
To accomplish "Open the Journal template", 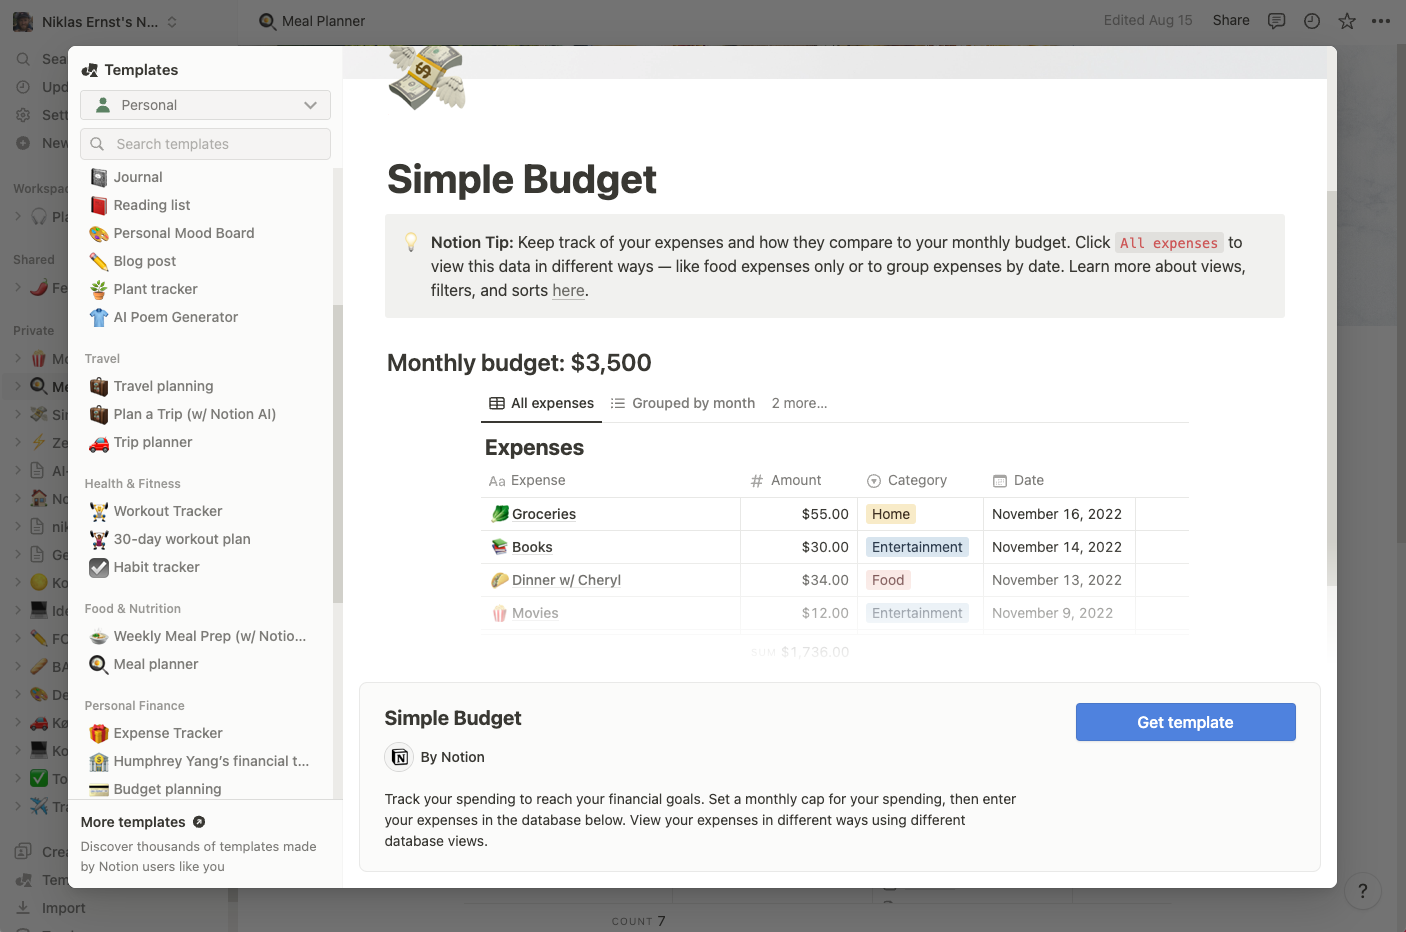I will [205, 177].
